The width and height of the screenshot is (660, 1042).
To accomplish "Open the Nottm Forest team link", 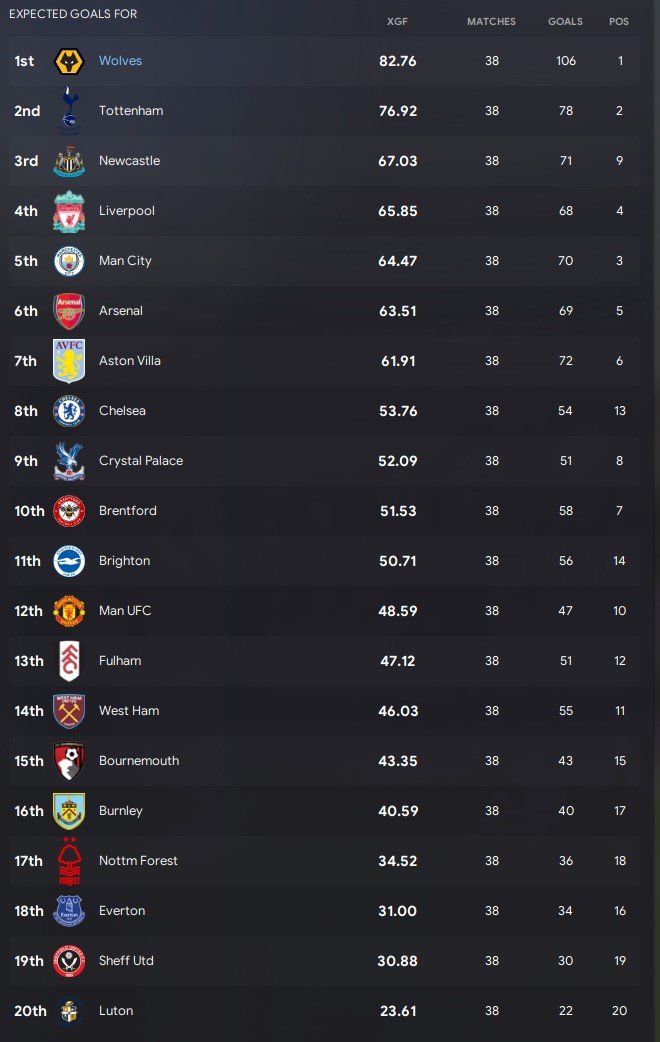I will coord(138,861).
